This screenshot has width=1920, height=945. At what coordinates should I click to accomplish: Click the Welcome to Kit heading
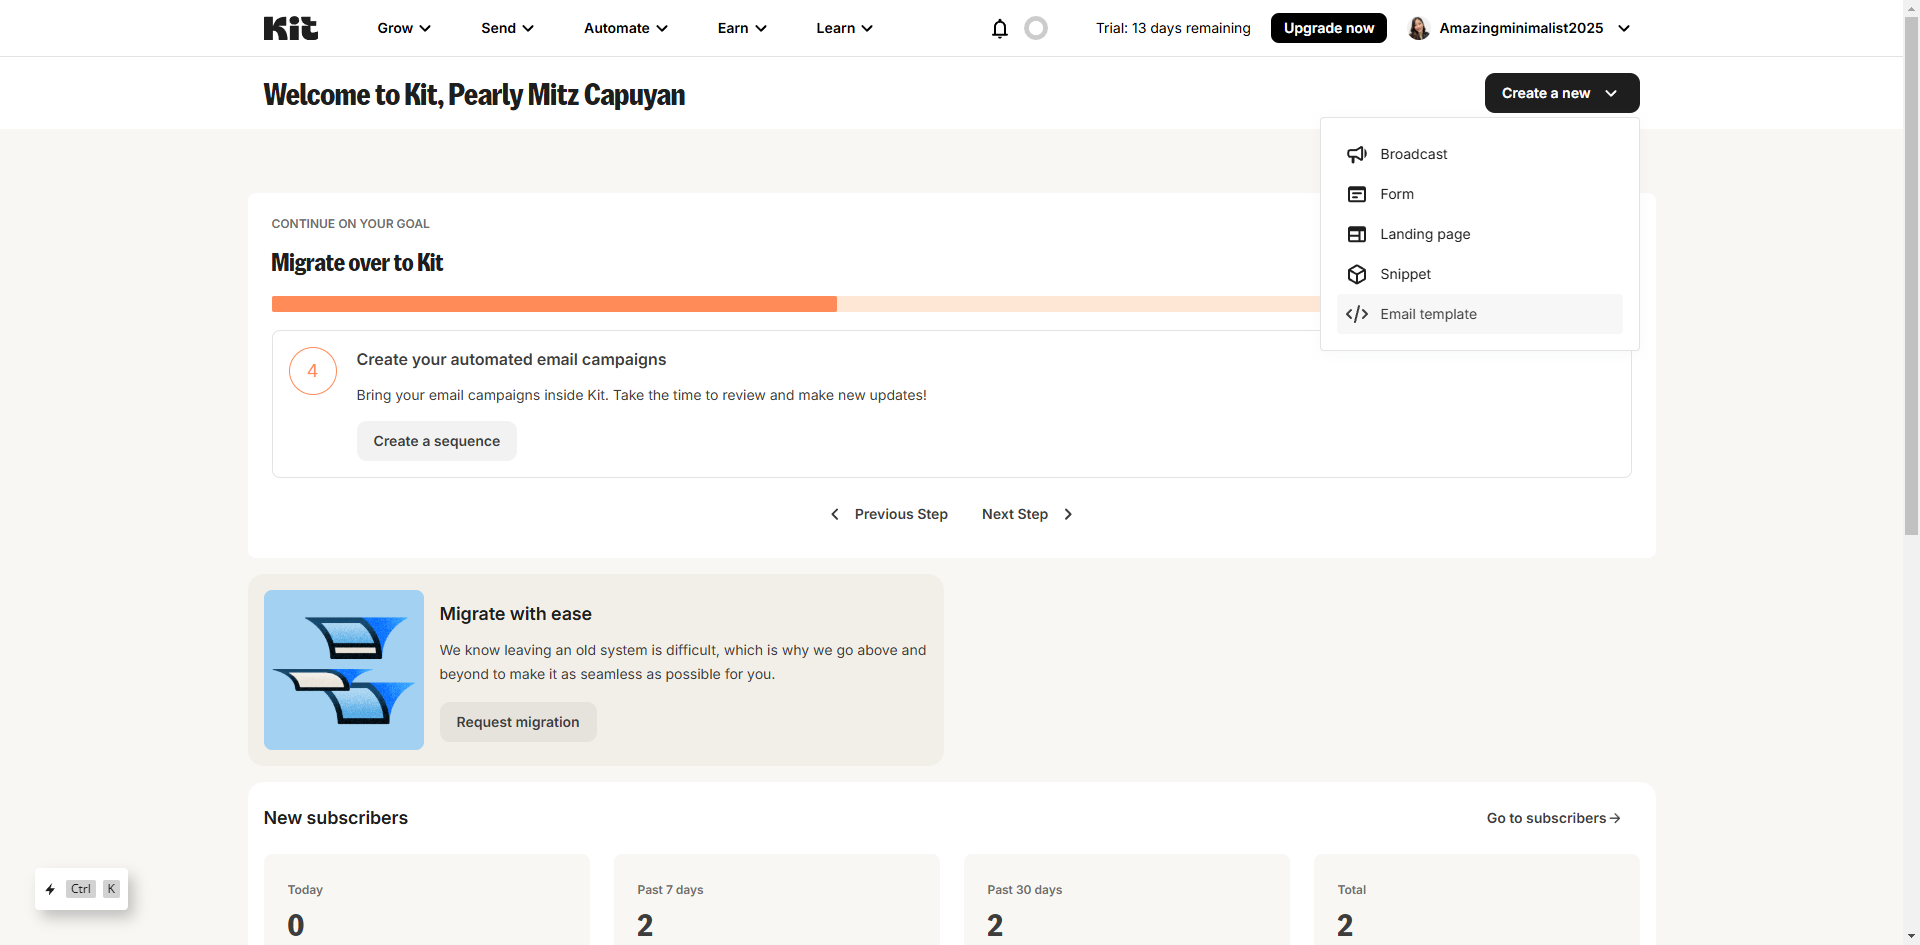tap(474, 95)
